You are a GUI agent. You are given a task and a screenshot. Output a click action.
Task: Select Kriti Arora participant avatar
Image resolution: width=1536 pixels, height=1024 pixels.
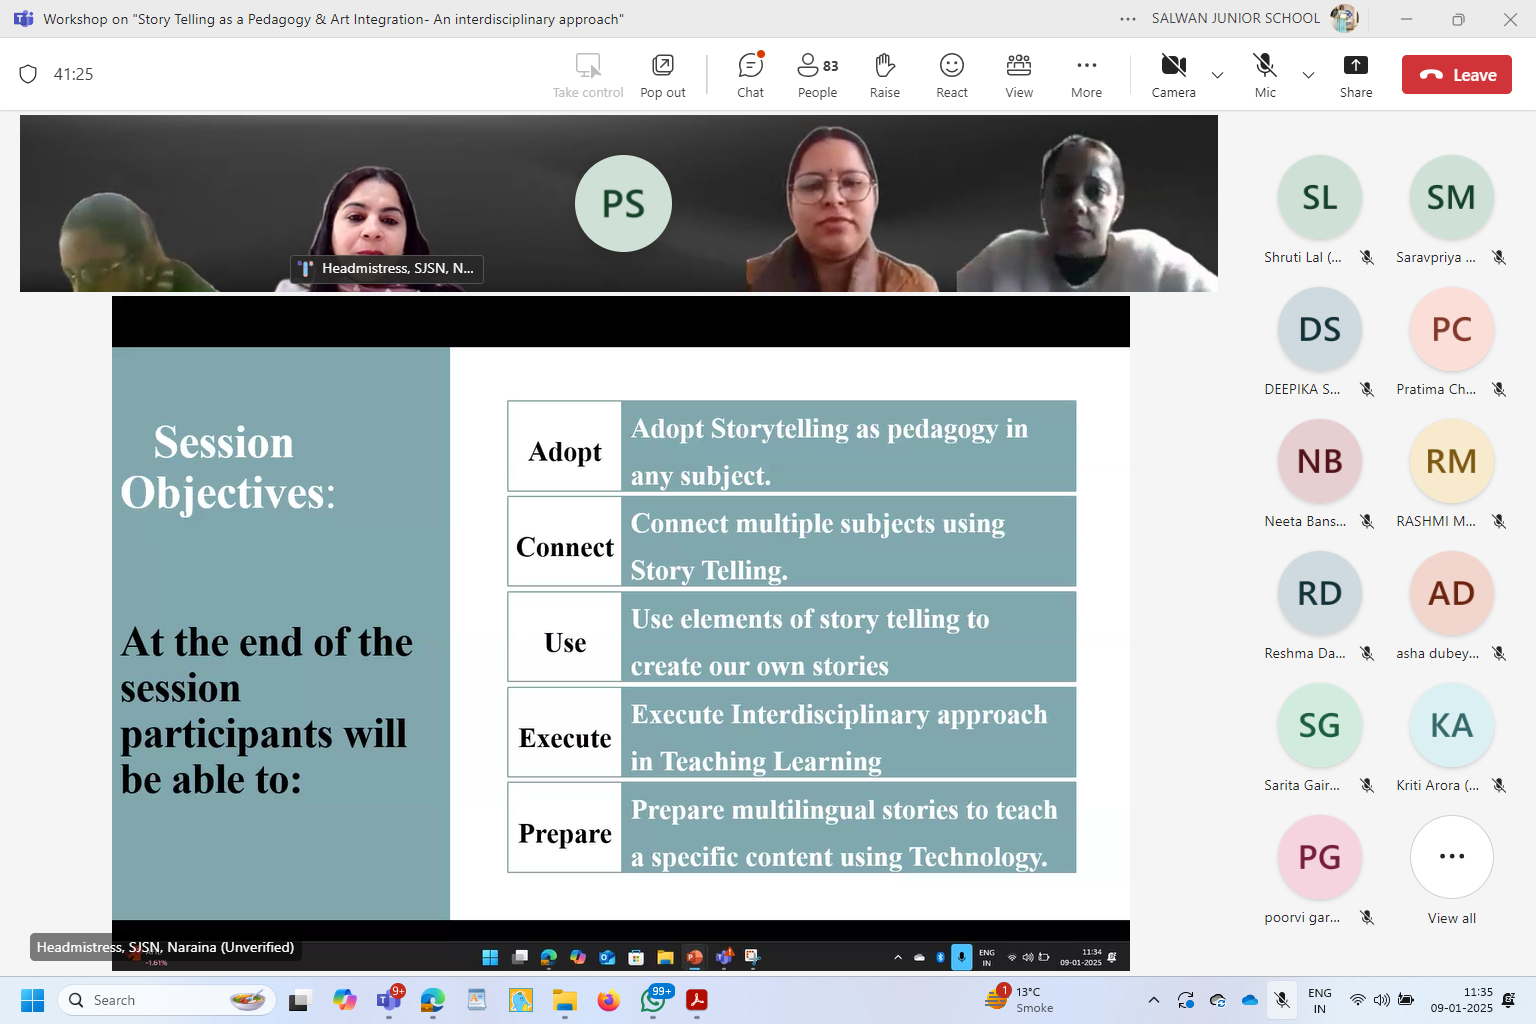tap(1451, 726)
